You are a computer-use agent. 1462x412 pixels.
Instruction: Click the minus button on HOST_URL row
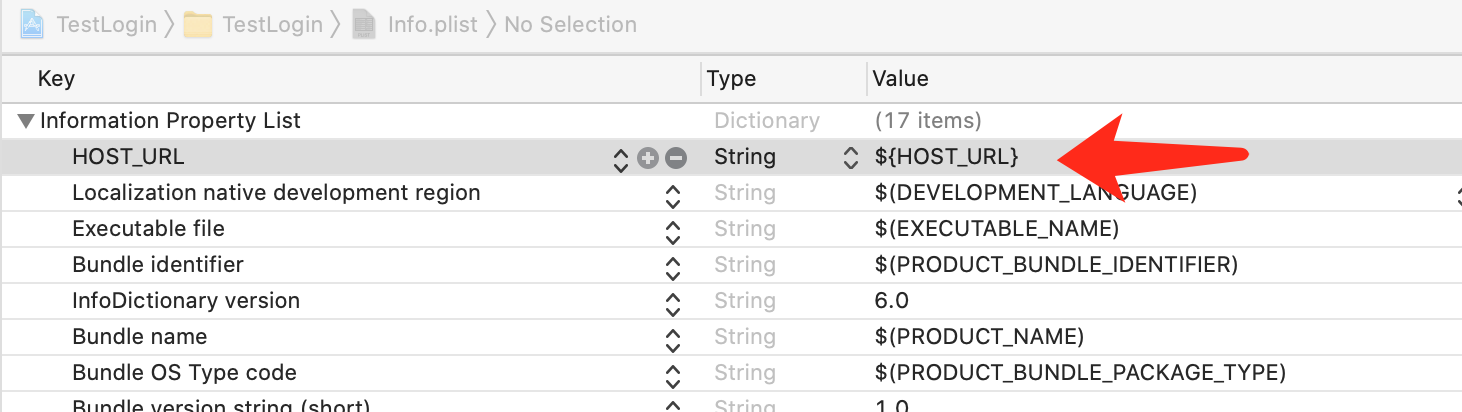pos(676,157)
